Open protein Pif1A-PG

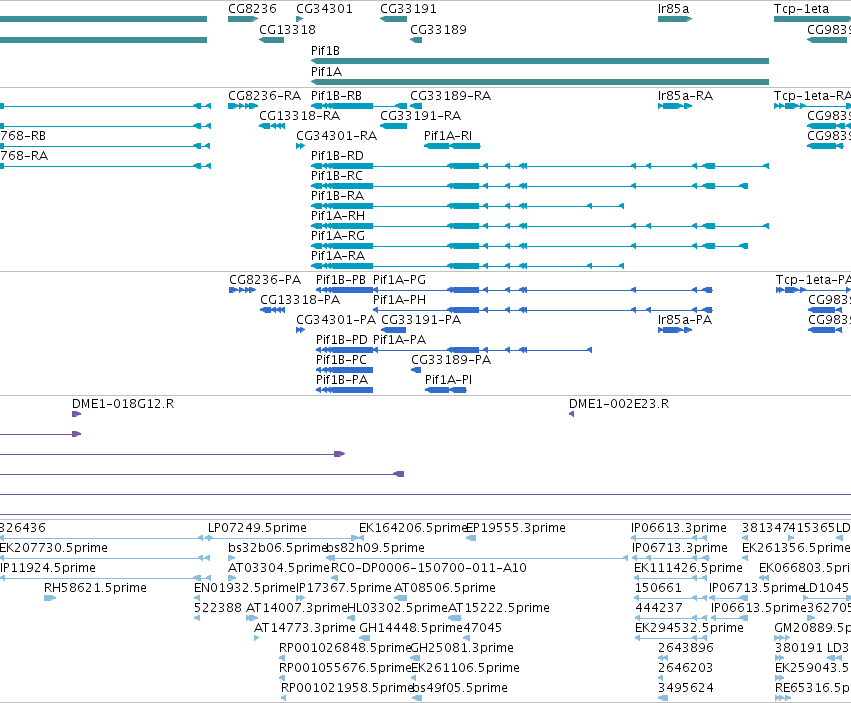[399, 280]
